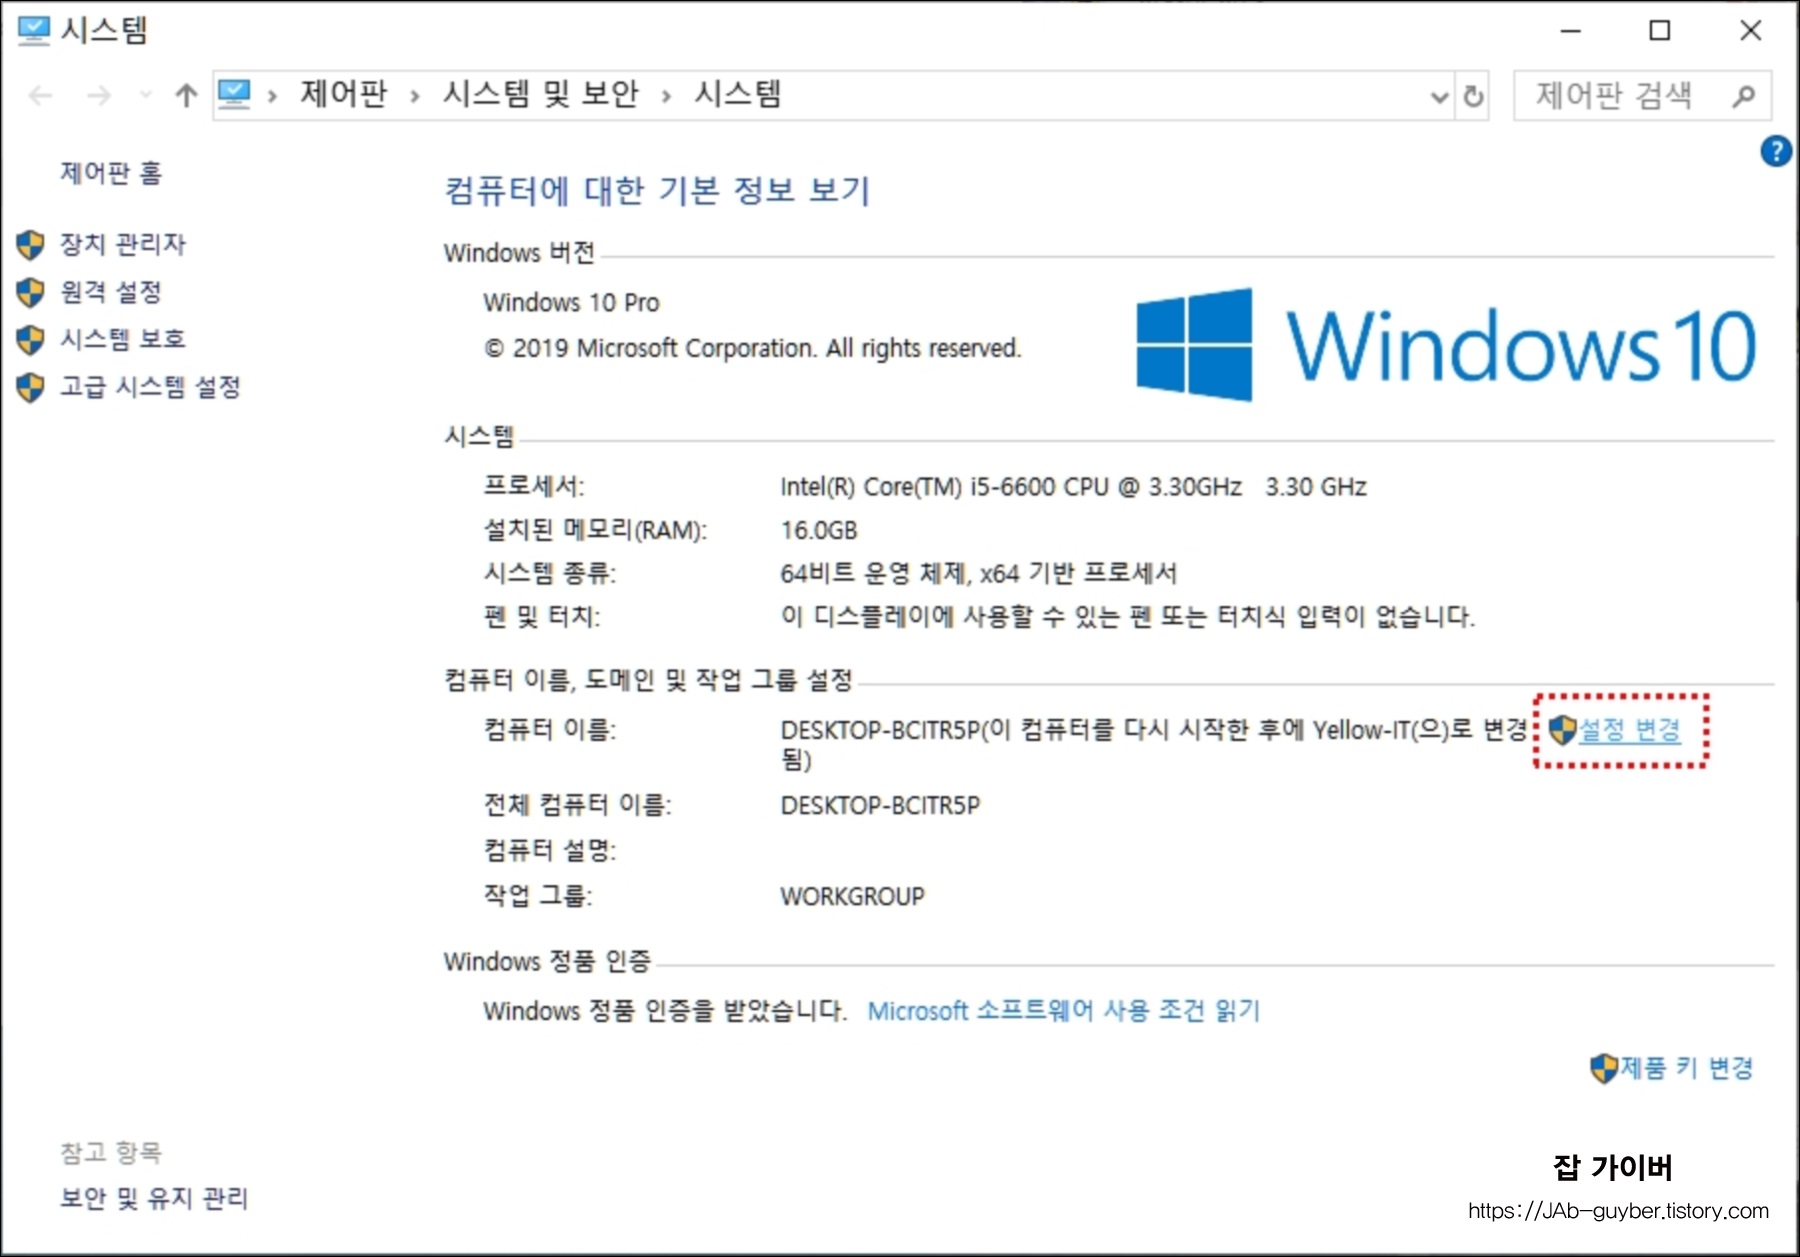Image resolution: width=1800 pixels, height=1257 pixels.
Task: Minimize the 시스템 window
Action: [x=1571, y=30]
